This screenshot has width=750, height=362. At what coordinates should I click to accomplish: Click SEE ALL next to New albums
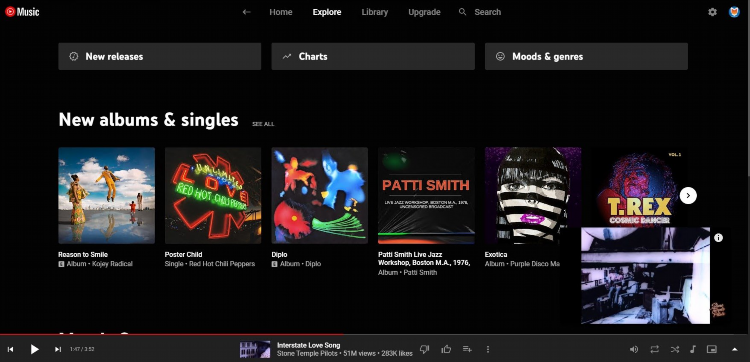(x=263, y=124)
